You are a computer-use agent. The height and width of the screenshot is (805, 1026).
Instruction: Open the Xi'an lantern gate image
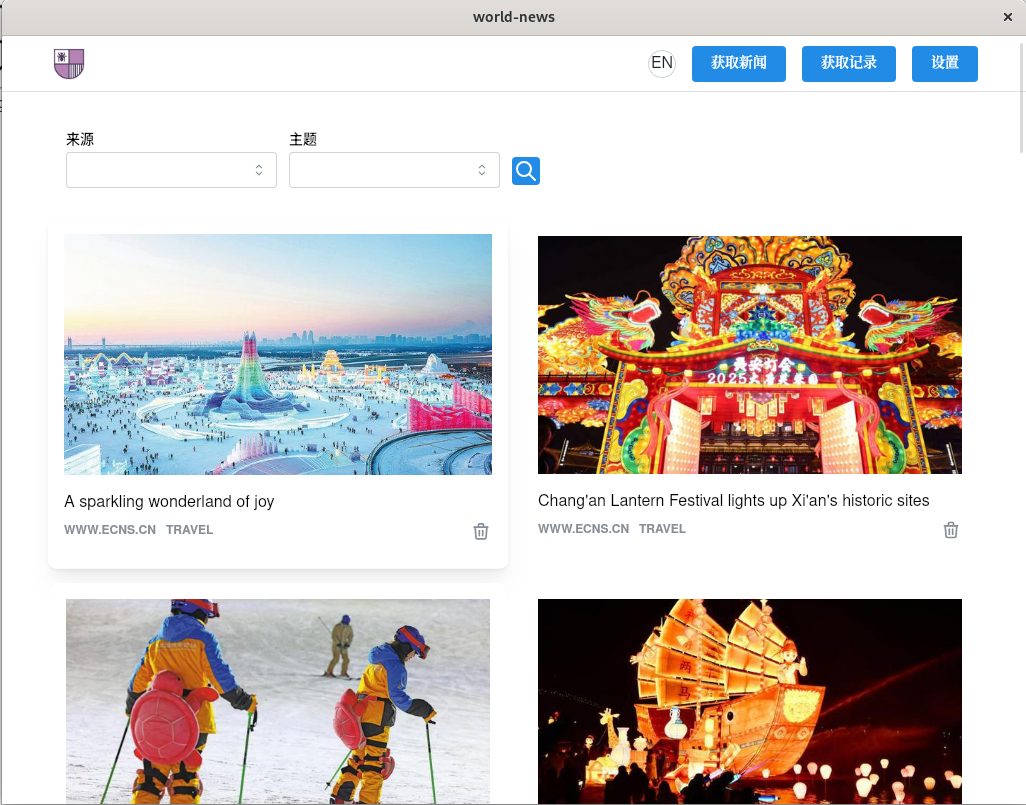[750, 355]
